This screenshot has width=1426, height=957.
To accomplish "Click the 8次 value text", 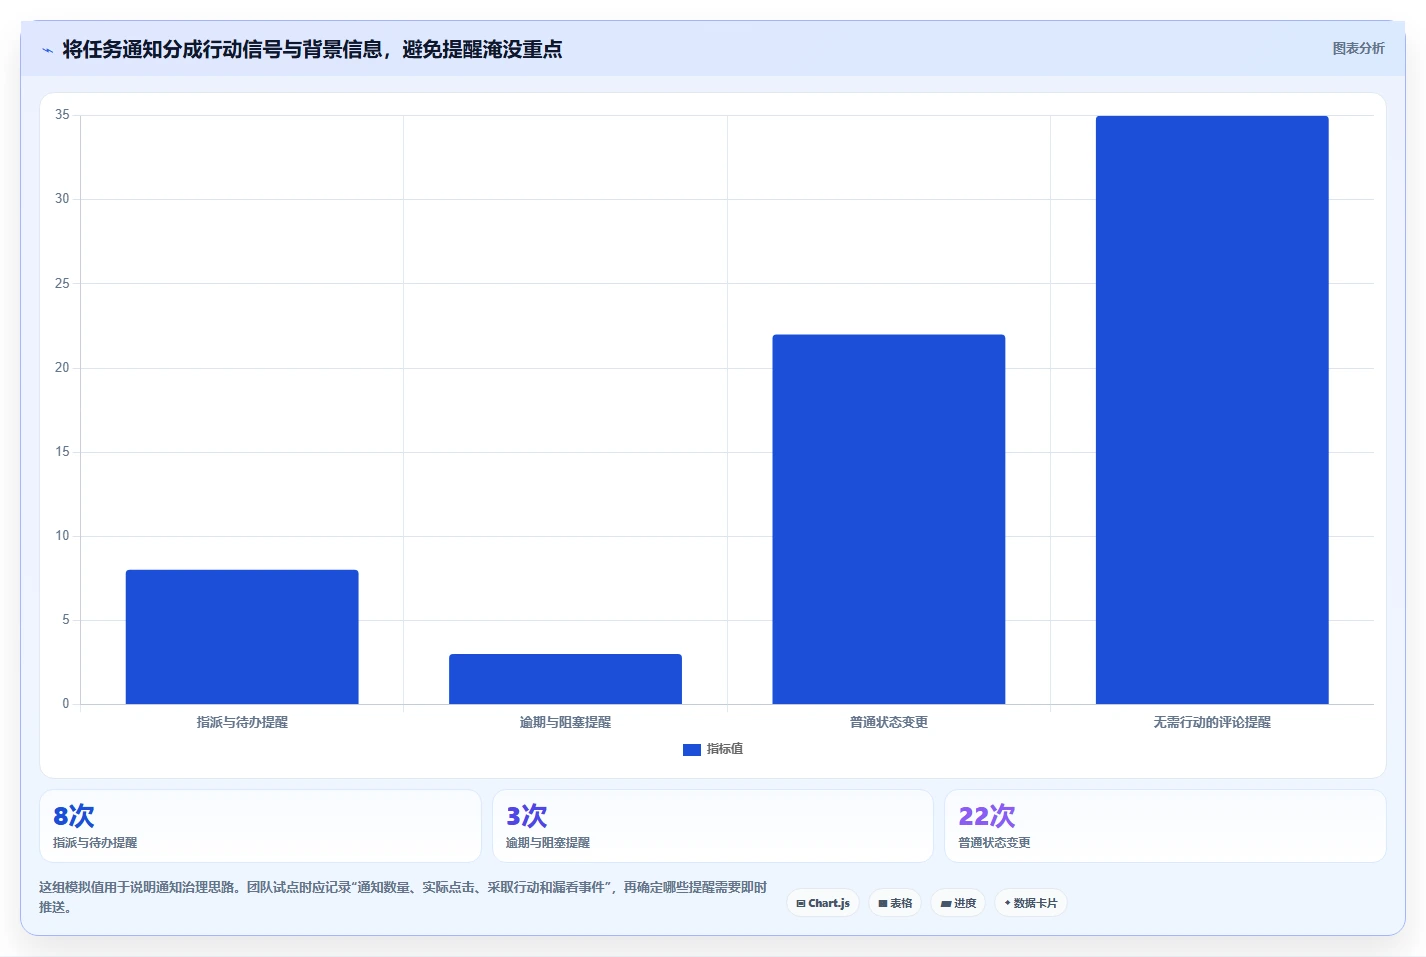I will coord(74,816).
